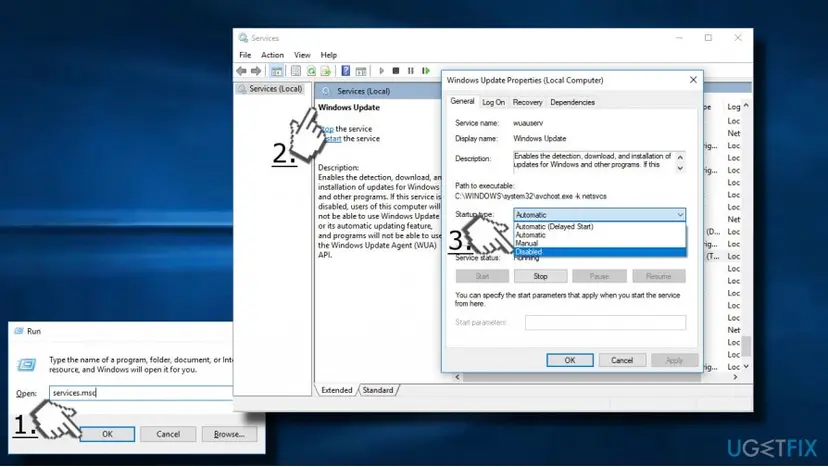Click the Refresh icon in Services toolbar
Viewport: 828px width, 467px height.
click(x=311, y=71)
